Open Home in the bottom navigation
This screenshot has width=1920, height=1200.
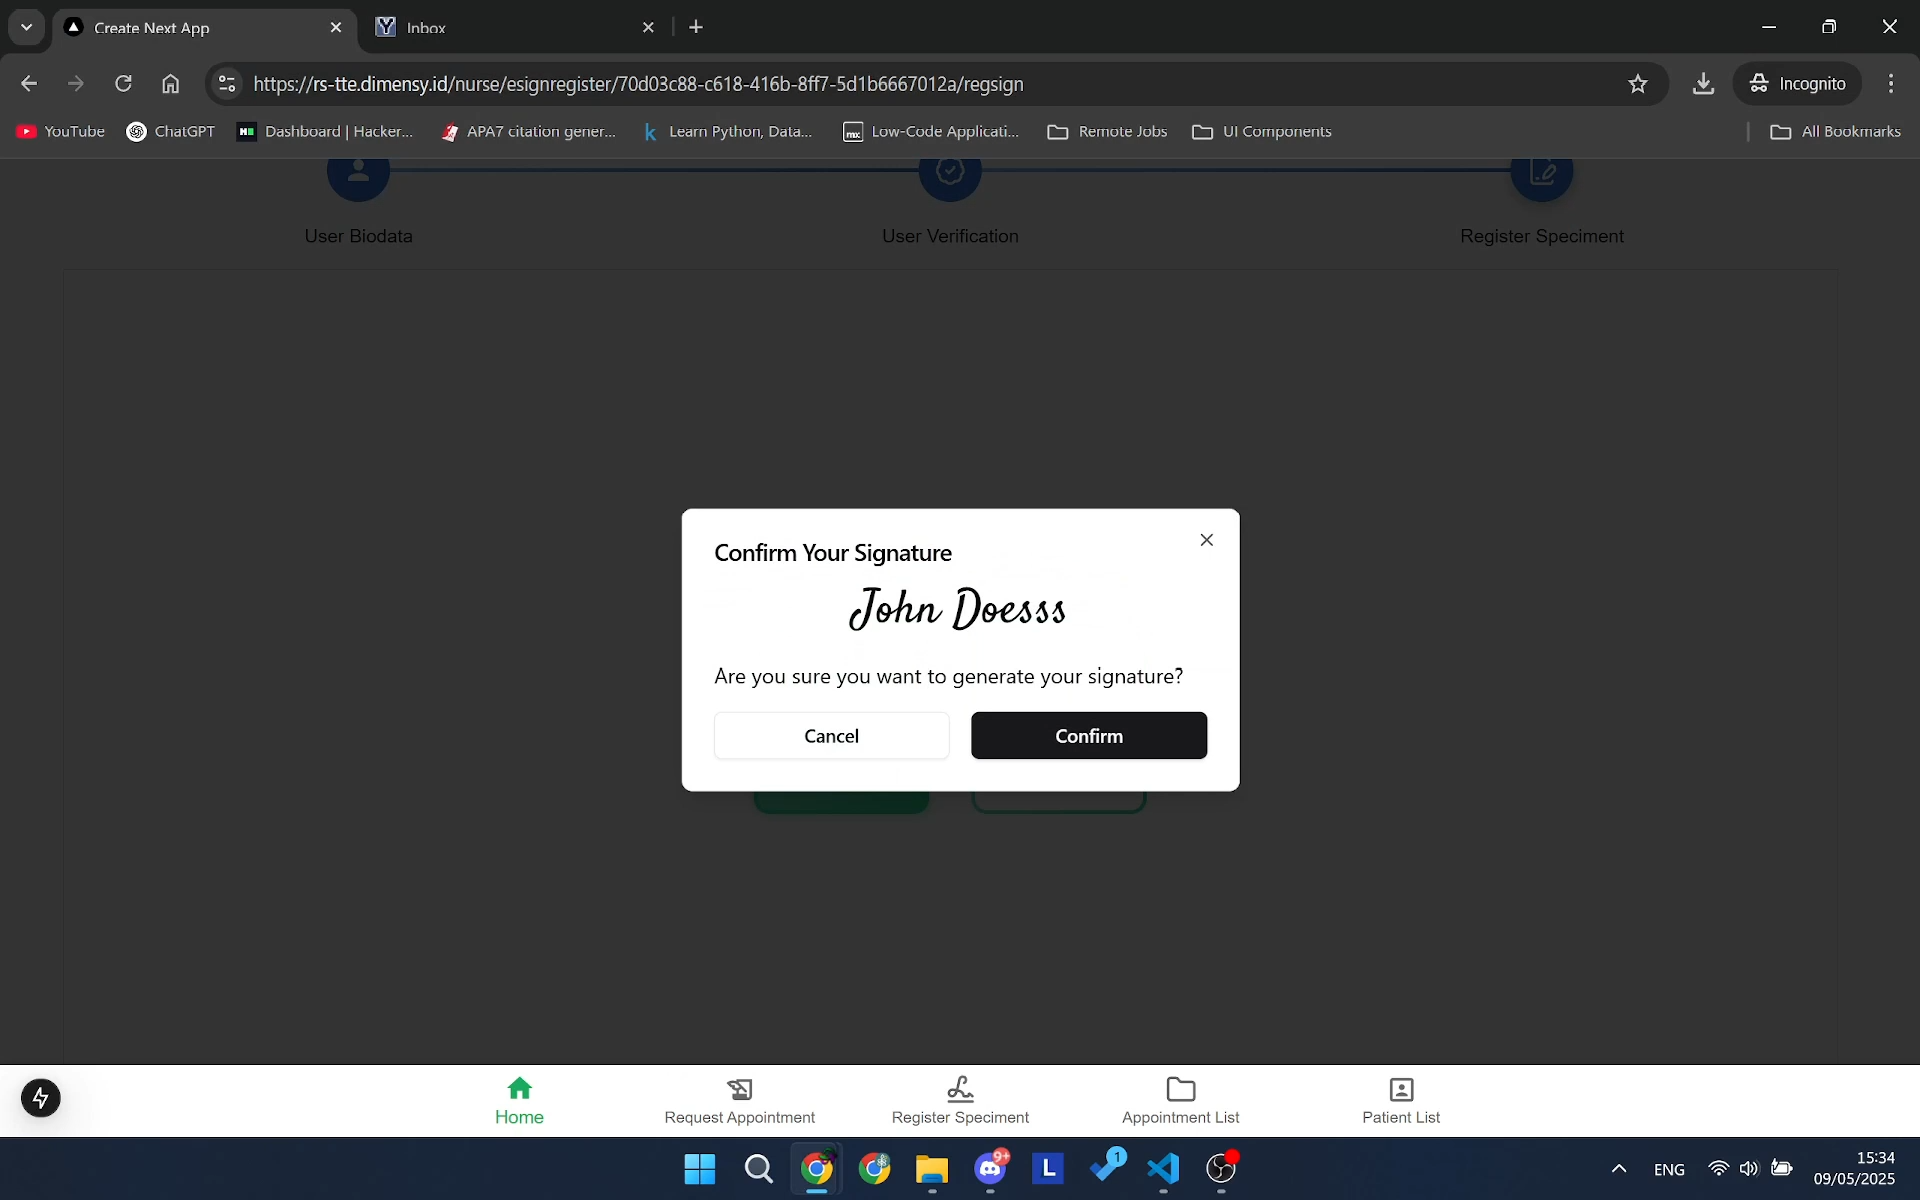tap(519, 1100)
